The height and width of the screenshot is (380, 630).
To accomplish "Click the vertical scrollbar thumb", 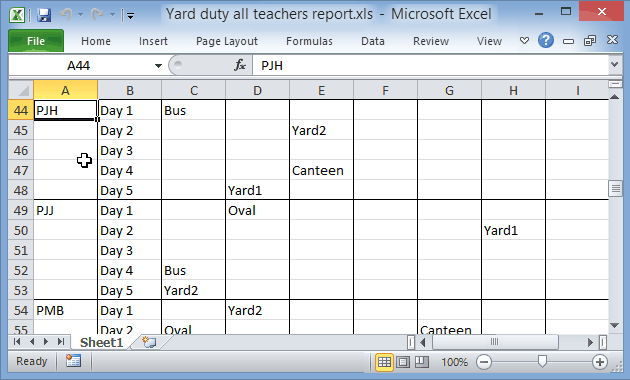I will pos(615,188).
